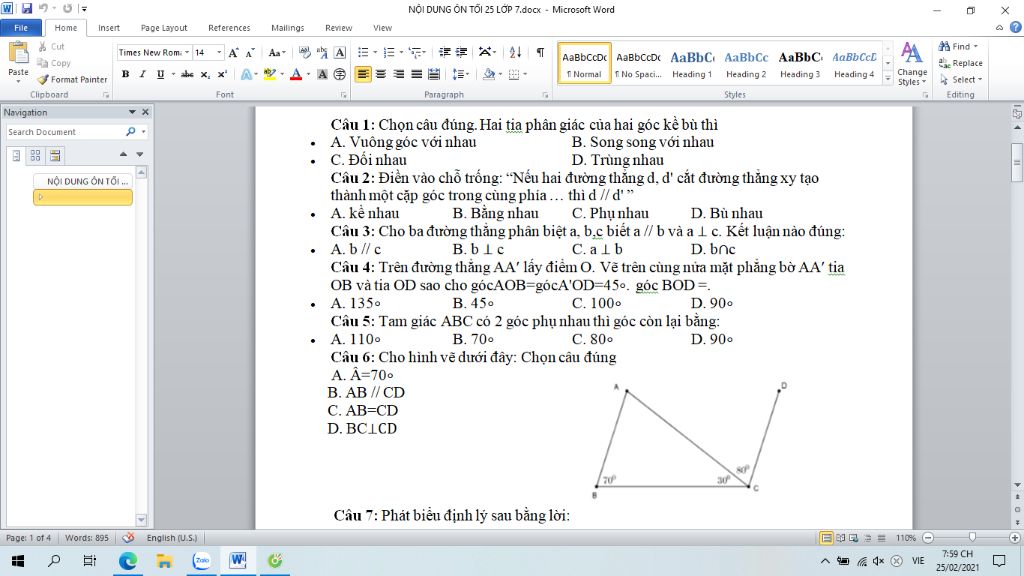Open Microsoft Edge from the taskbar
Viewport: 1024px width, 576px height.
pos(128,560)
